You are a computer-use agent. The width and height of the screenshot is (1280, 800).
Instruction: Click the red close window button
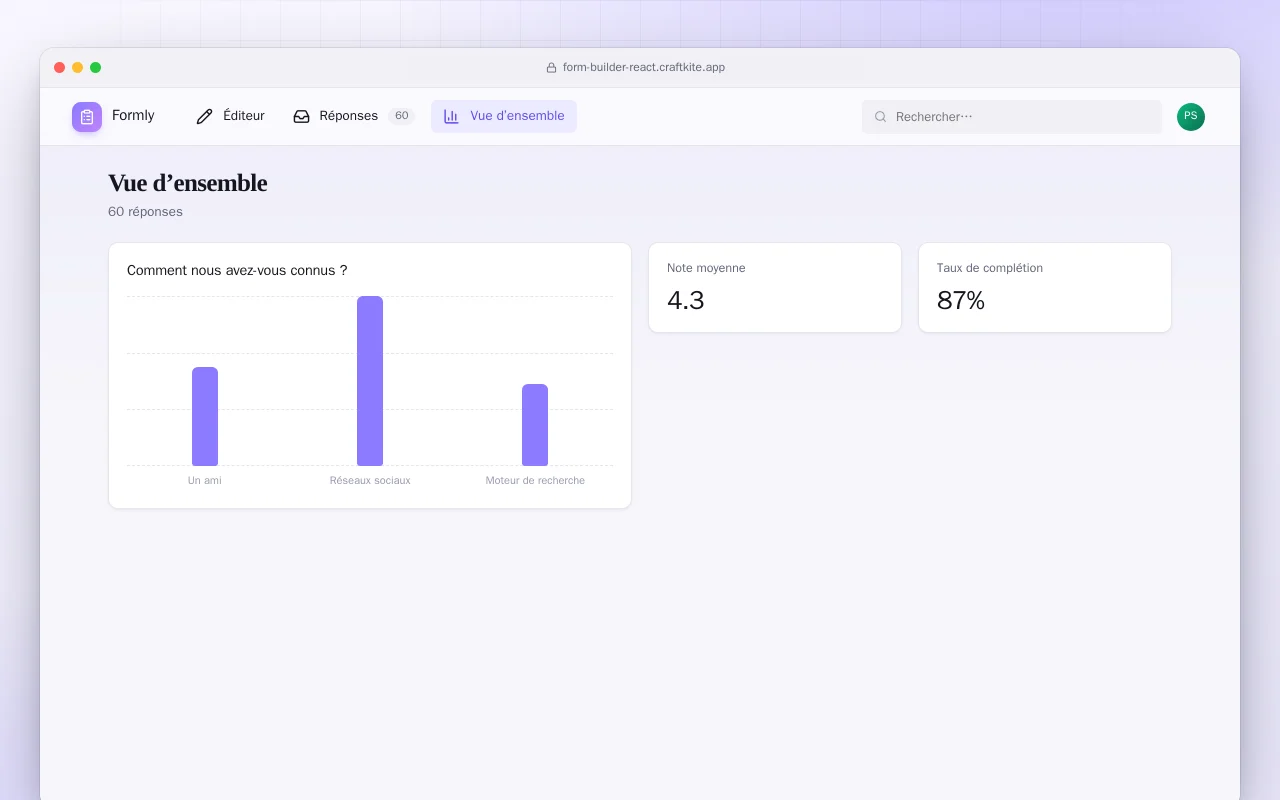tap(60, 68)
